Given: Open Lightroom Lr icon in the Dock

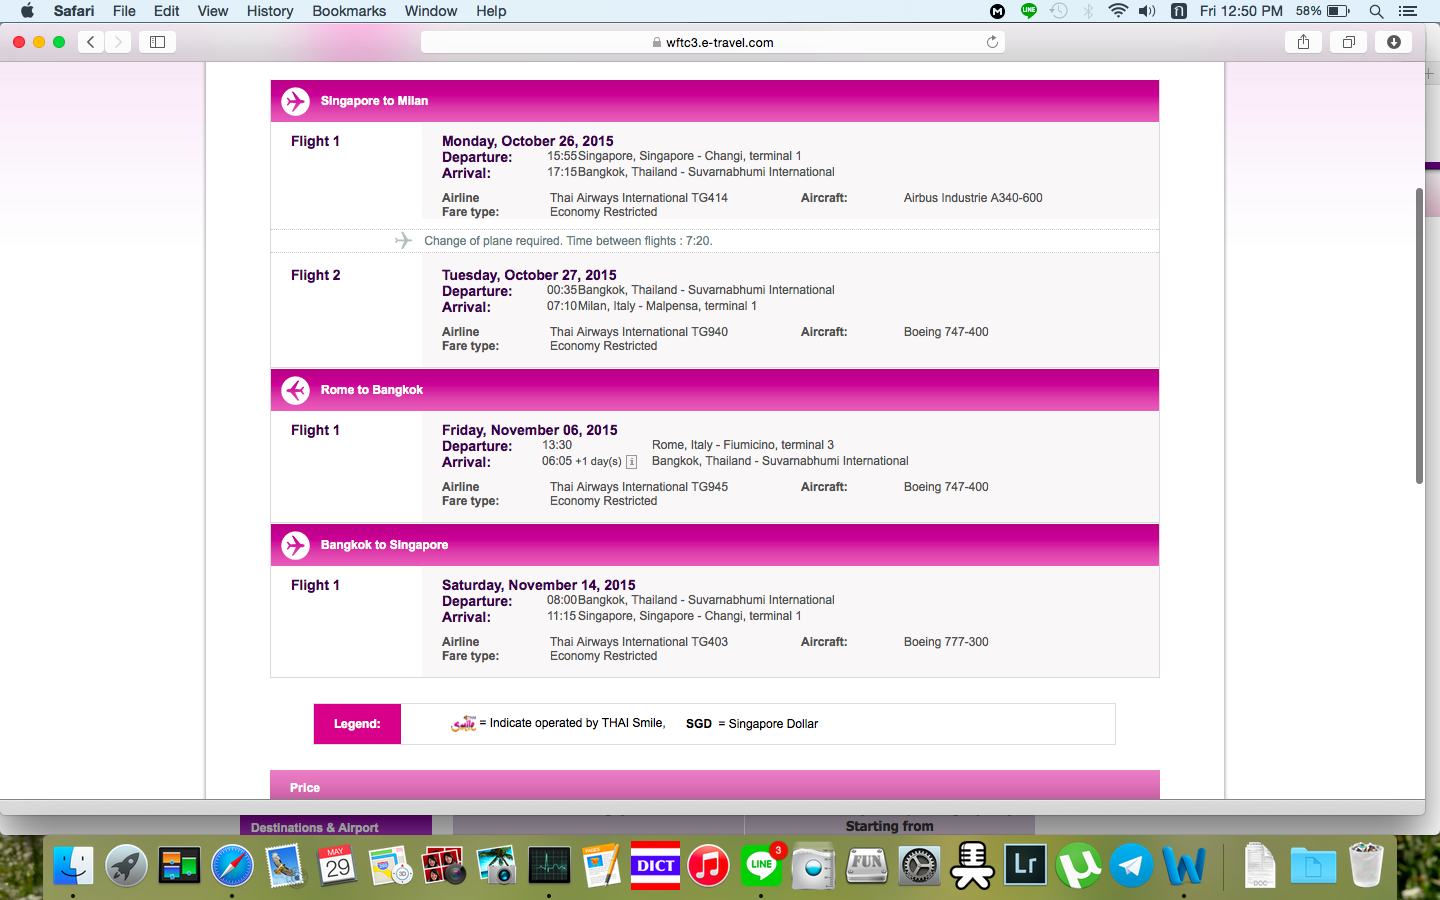Looking at the screenshot, I should point(1025,866).
